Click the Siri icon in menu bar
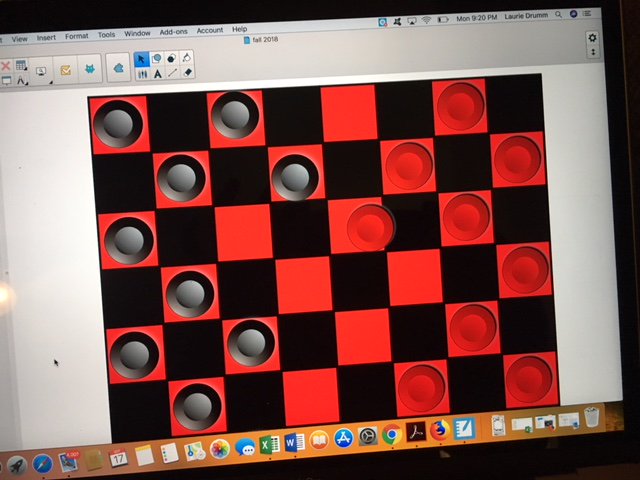The width and height of the screenshot is (640, 480). [573, 14]
